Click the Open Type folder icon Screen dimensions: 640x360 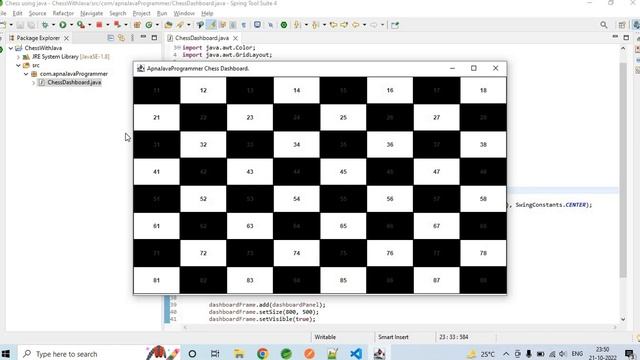coord(168,25)
